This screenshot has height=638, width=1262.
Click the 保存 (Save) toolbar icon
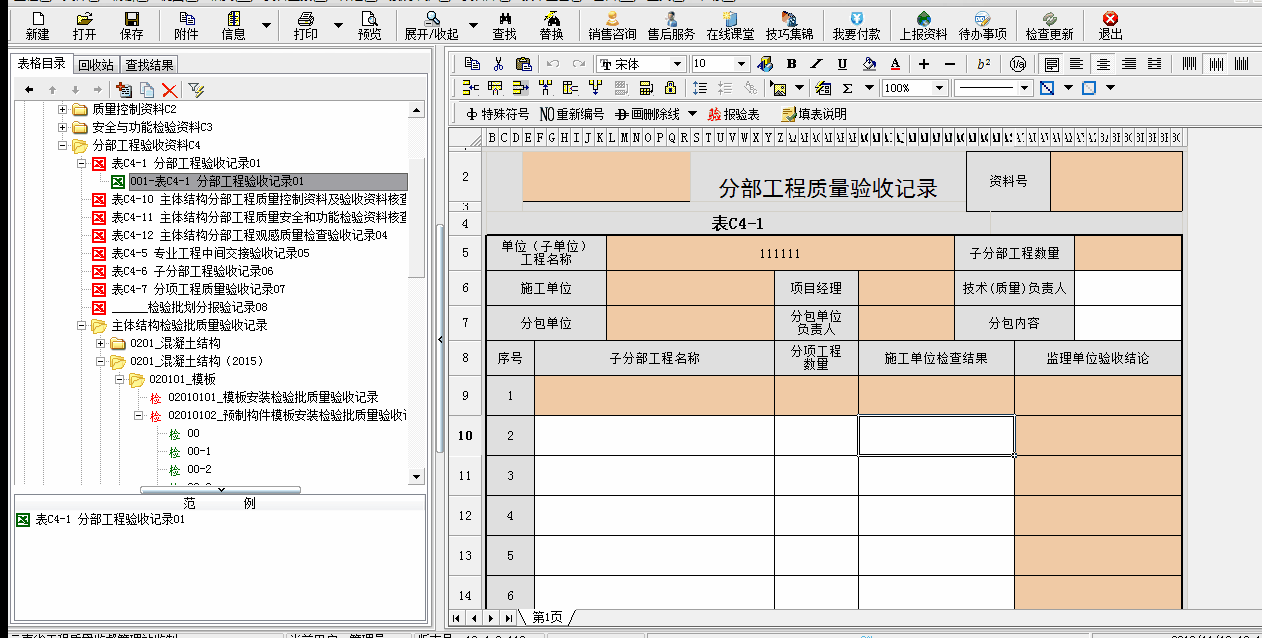click(131, 25)
